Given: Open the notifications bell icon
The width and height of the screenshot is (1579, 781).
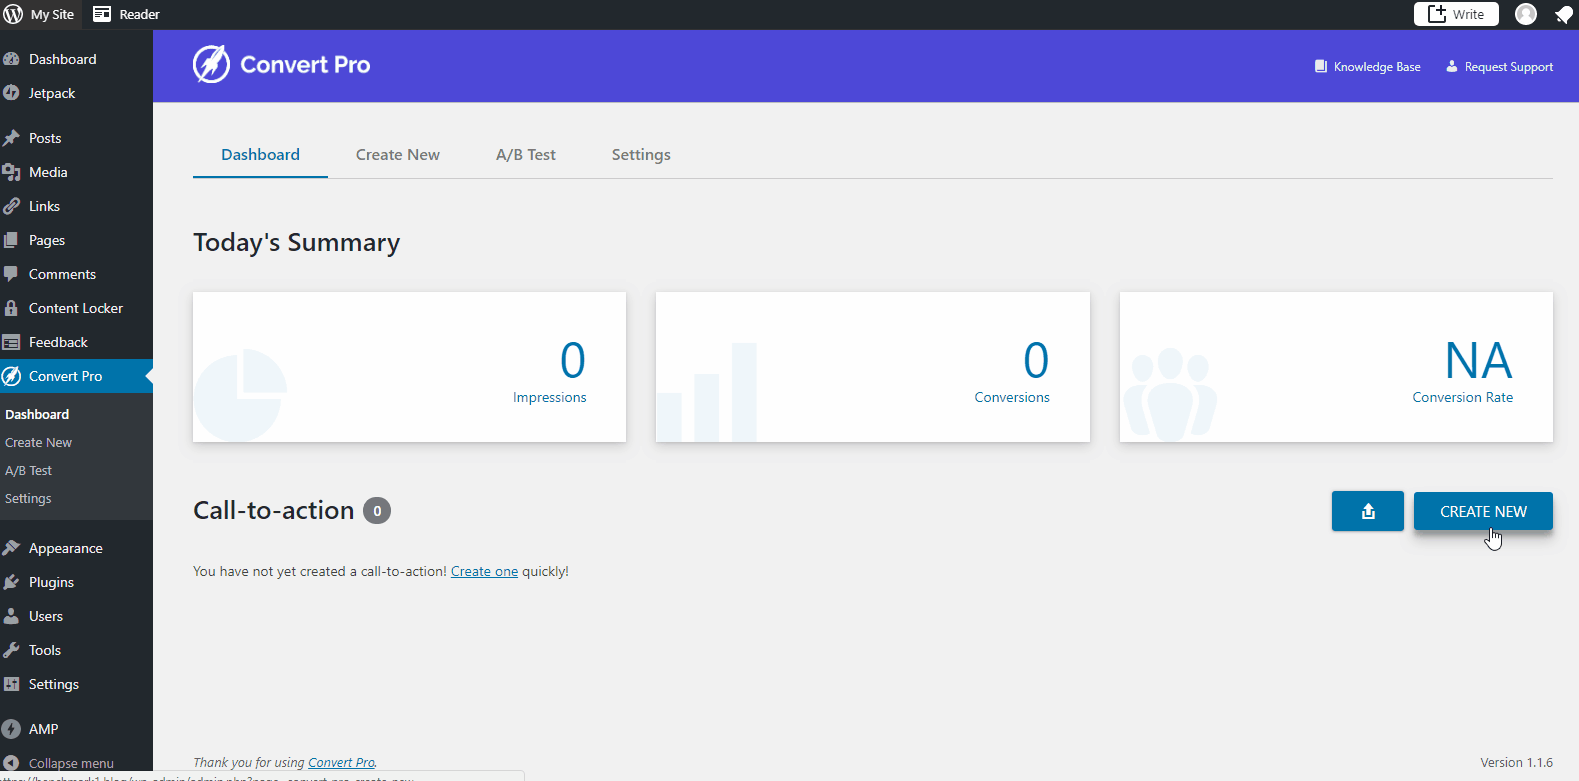Looking at the screenshot, I should click(1563, 14).
